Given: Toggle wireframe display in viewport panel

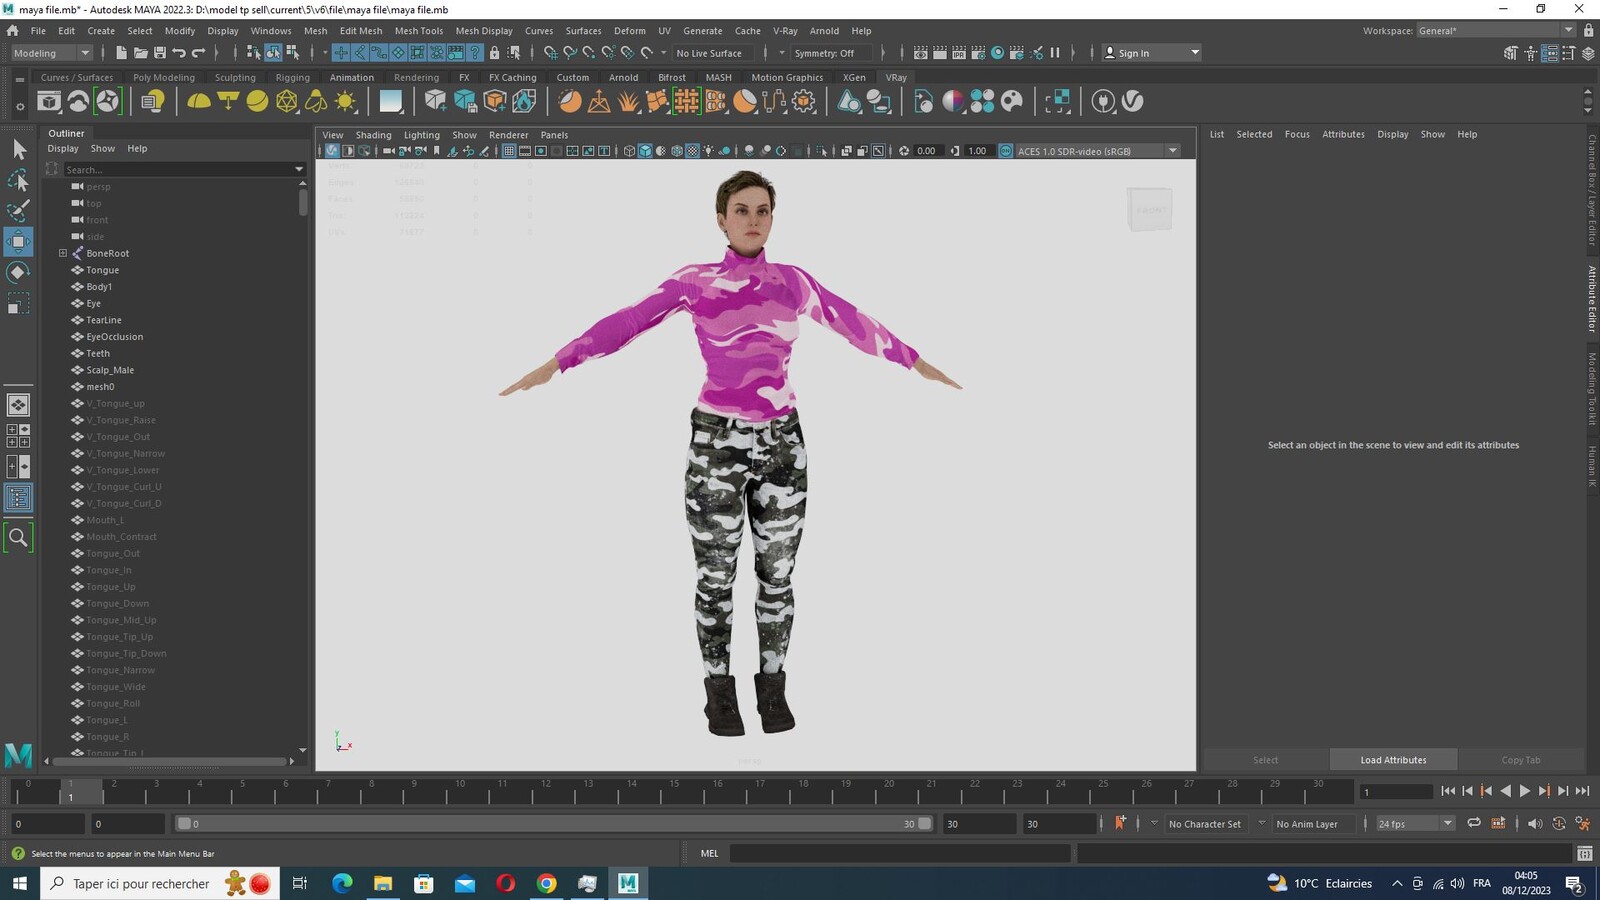Looking at the screenshot, I should (x=629, y=151).
